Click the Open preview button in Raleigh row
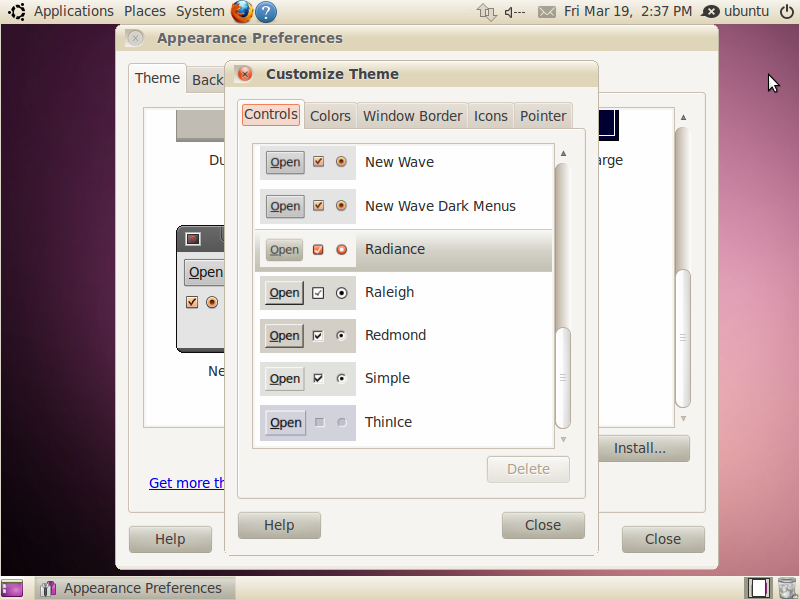800x600 pixels. click(284, 293)
